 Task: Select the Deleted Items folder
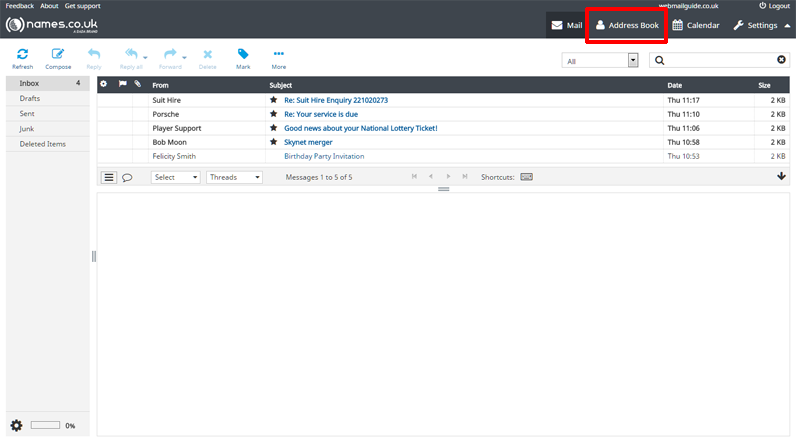pyautogui.click(x=48, y=144)
